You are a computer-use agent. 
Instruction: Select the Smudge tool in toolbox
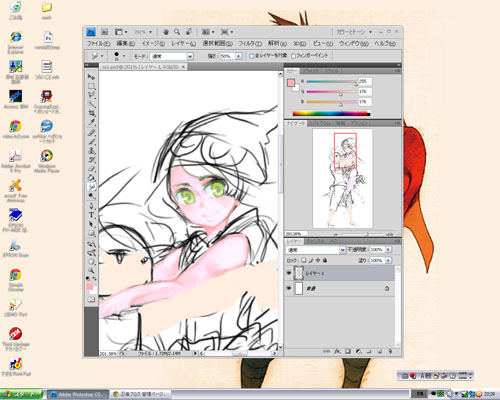point(91,187)
